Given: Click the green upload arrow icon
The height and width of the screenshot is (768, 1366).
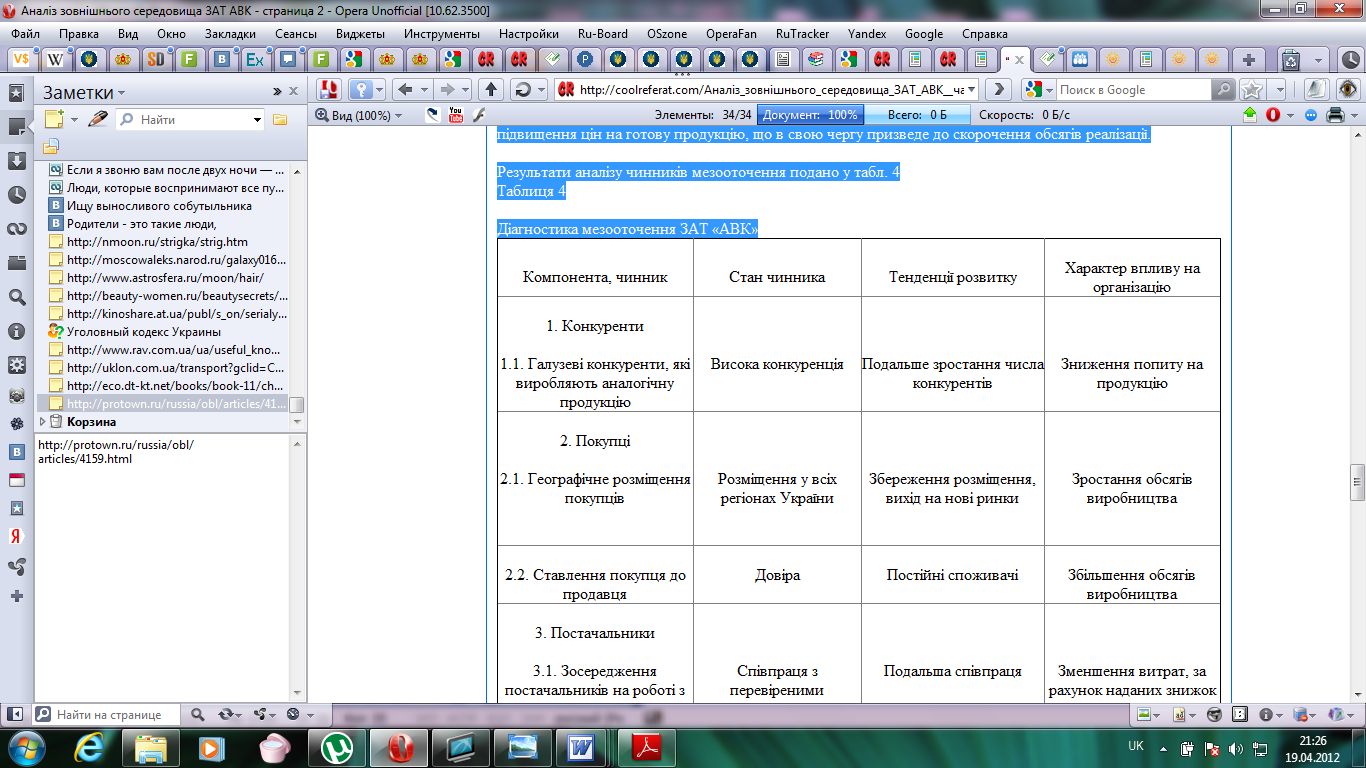Looking at the screenshot, I should (x=1250, y=115).
